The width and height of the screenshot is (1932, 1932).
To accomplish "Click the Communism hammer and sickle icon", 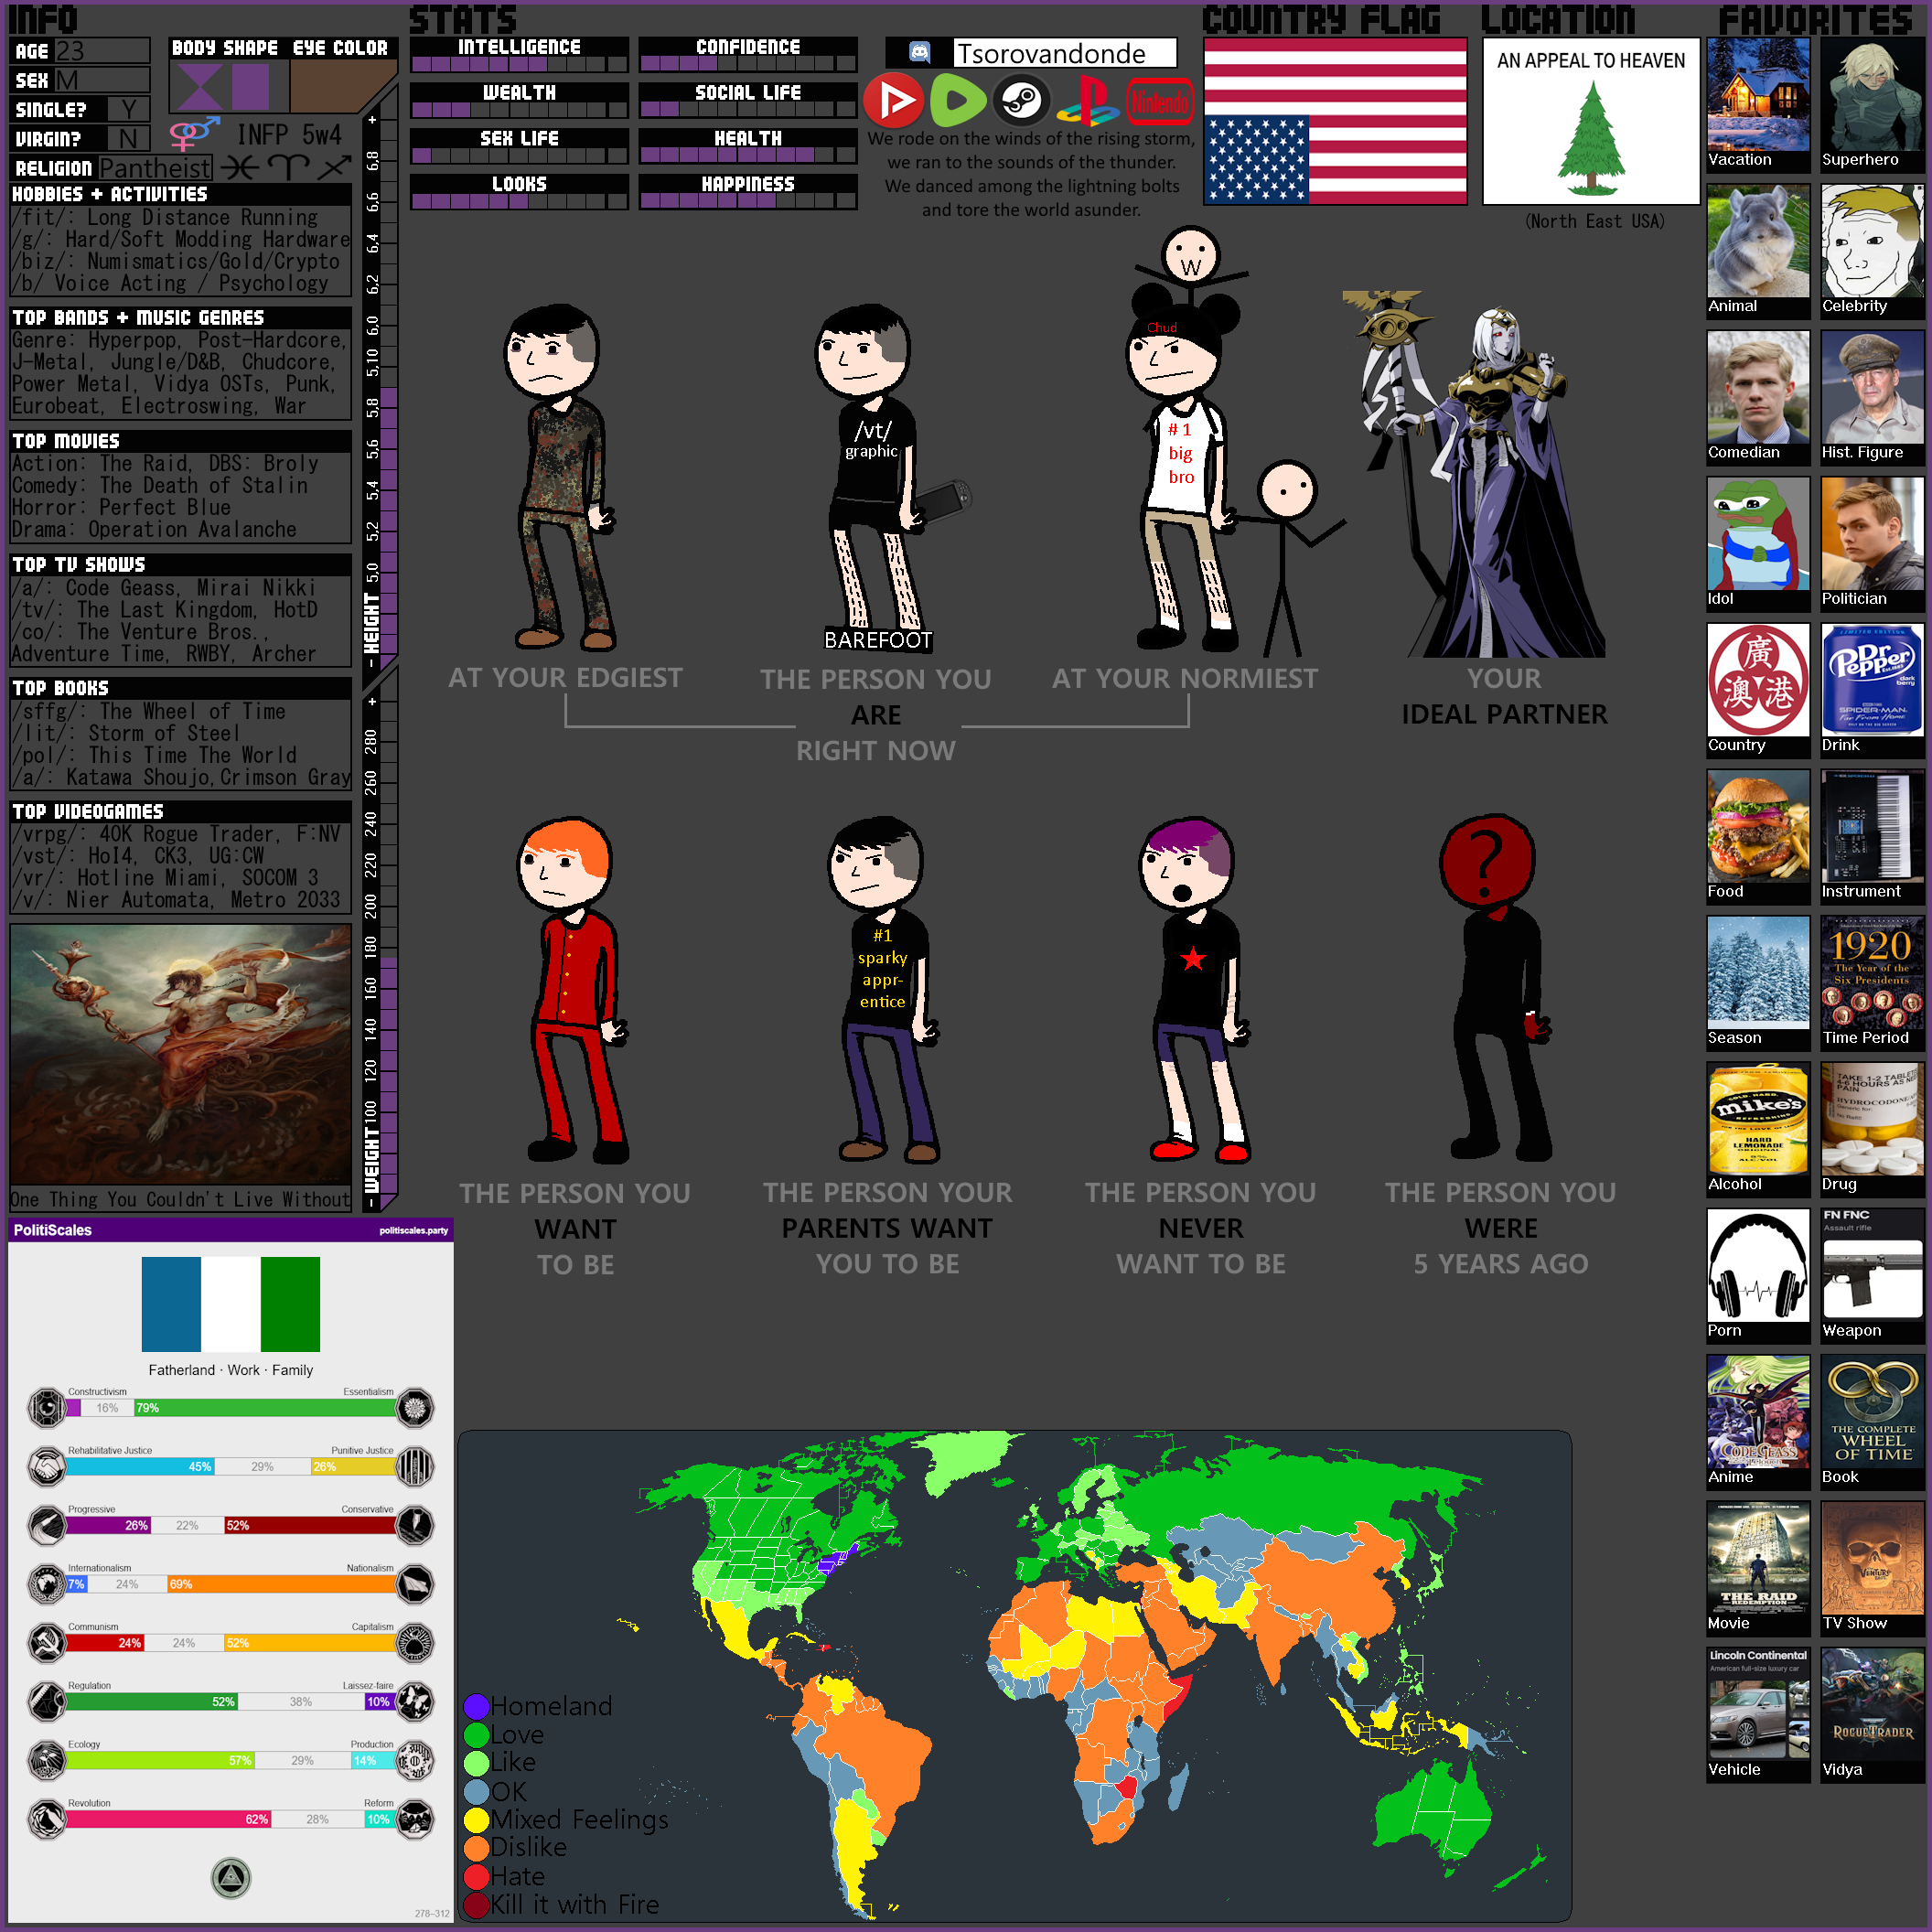I will pyautogui.click(x=46, y=1642).
